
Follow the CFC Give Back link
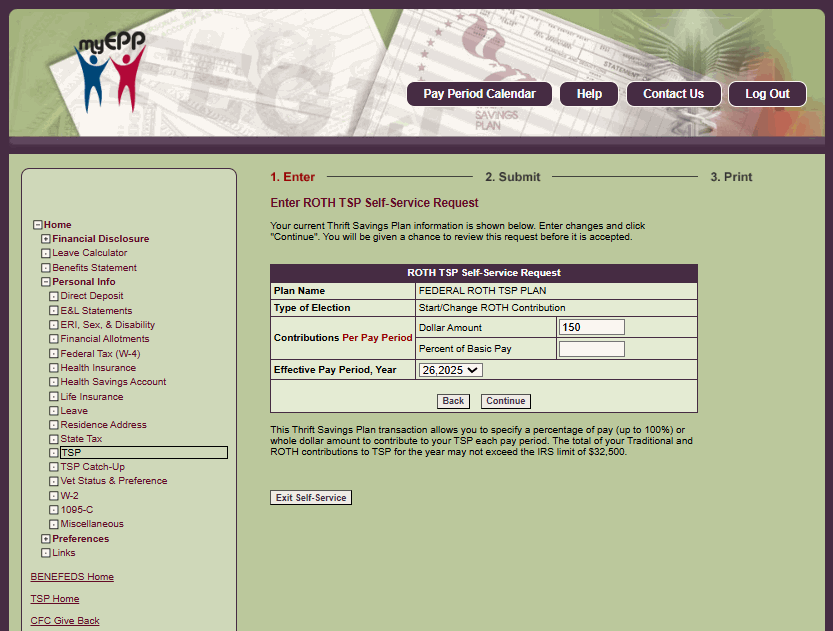tap(65, 620)
